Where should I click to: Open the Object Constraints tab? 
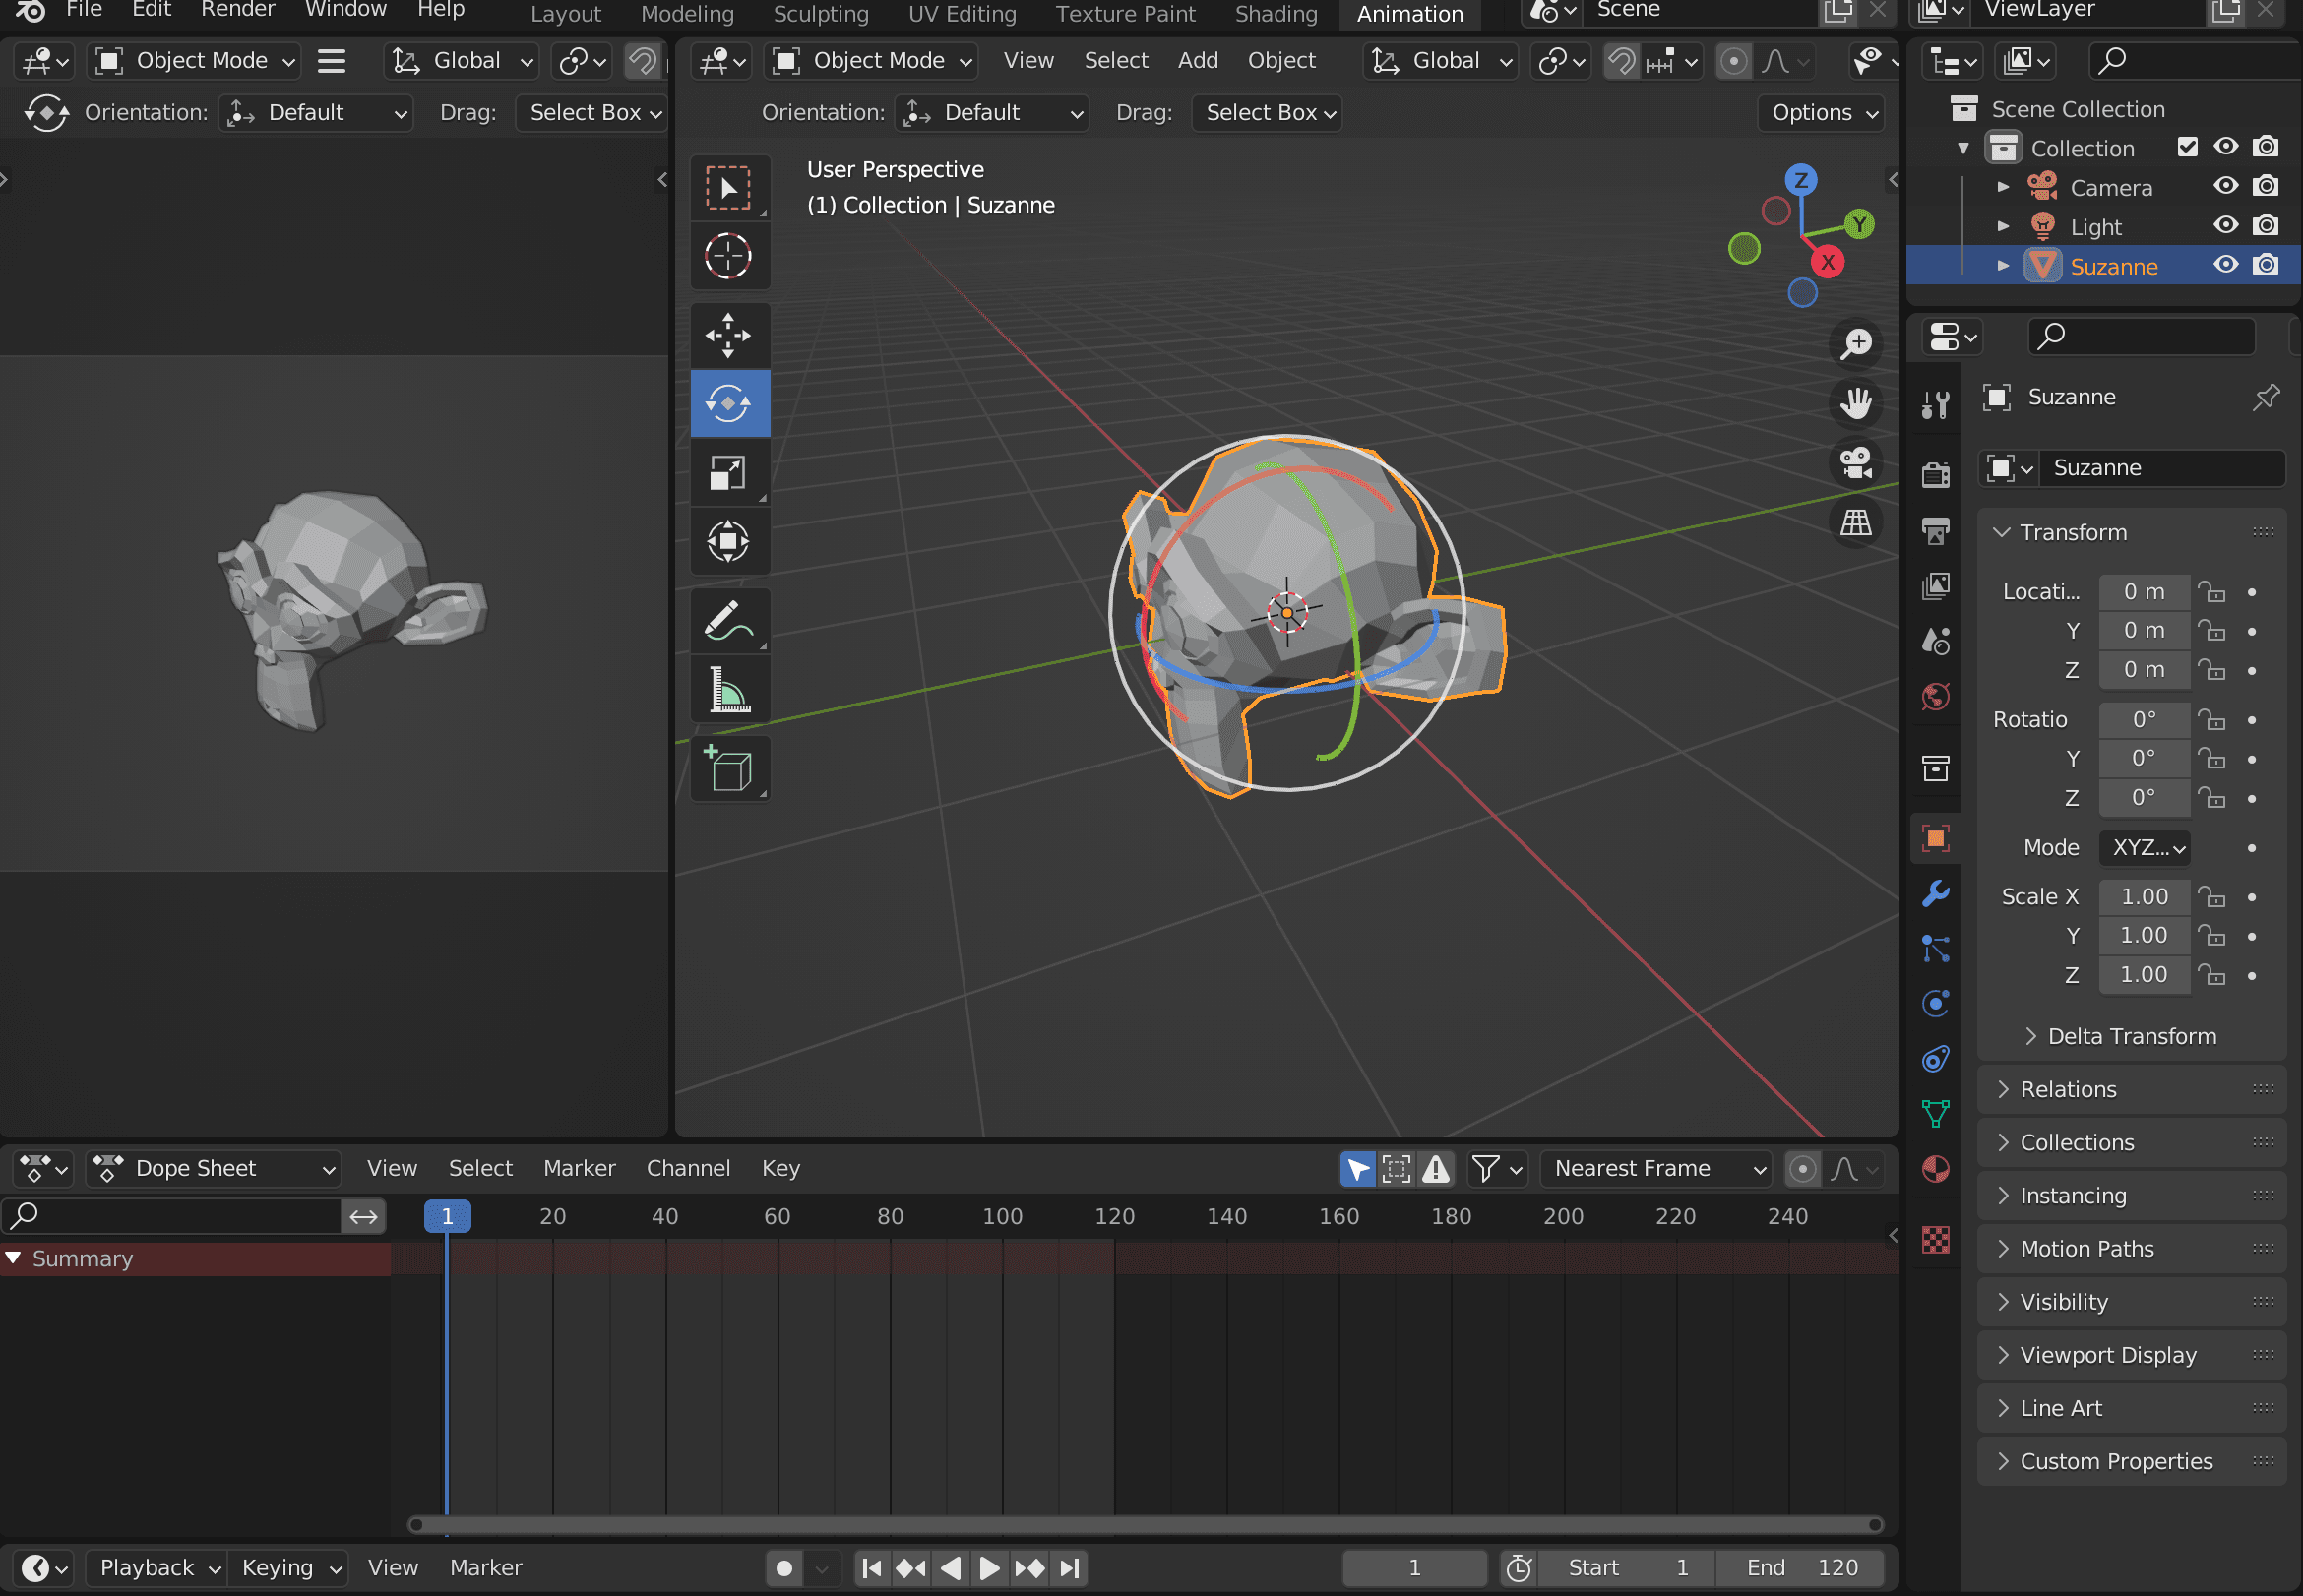[1936, 1059]
